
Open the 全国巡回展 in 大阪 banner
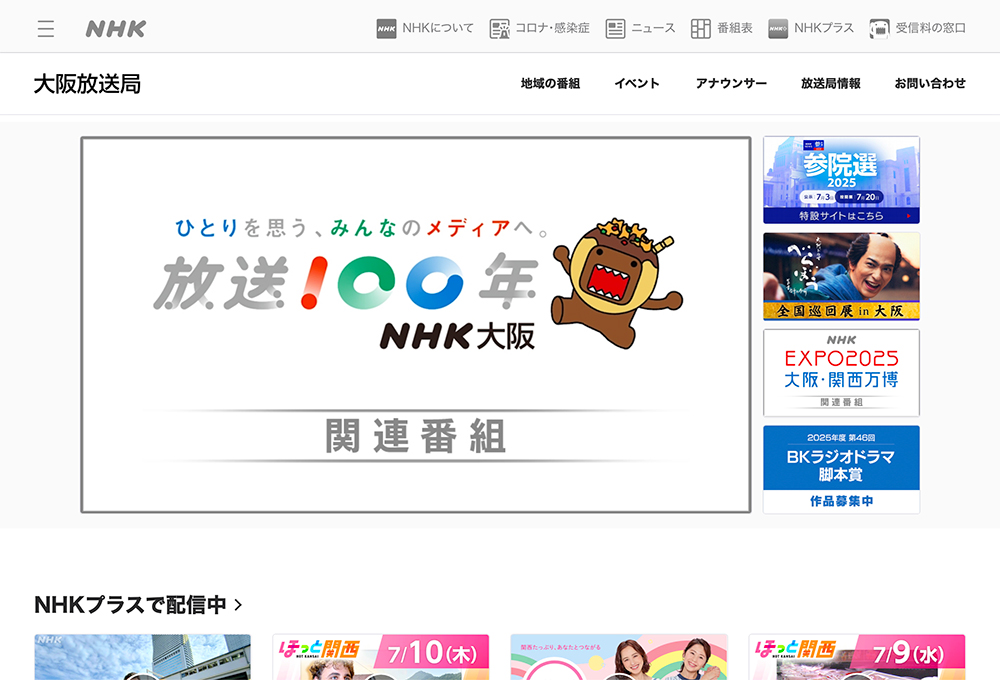click(841, 276)
